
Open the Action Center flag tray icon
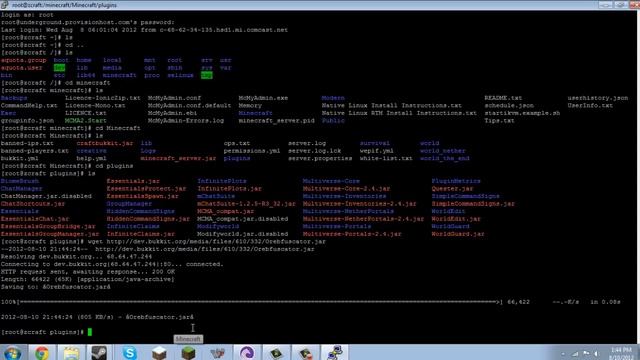tap(586, 353)
